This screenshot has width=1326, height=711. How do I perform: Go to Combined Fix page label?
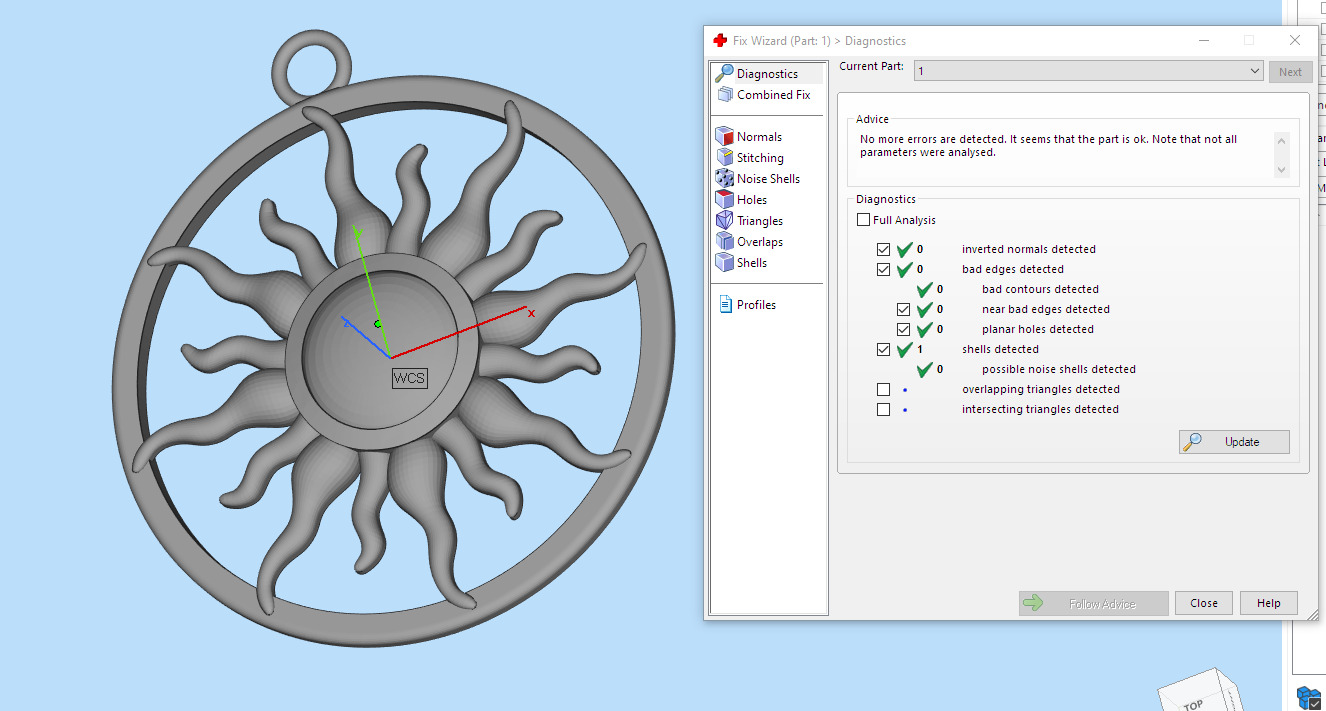pos(774,94)
